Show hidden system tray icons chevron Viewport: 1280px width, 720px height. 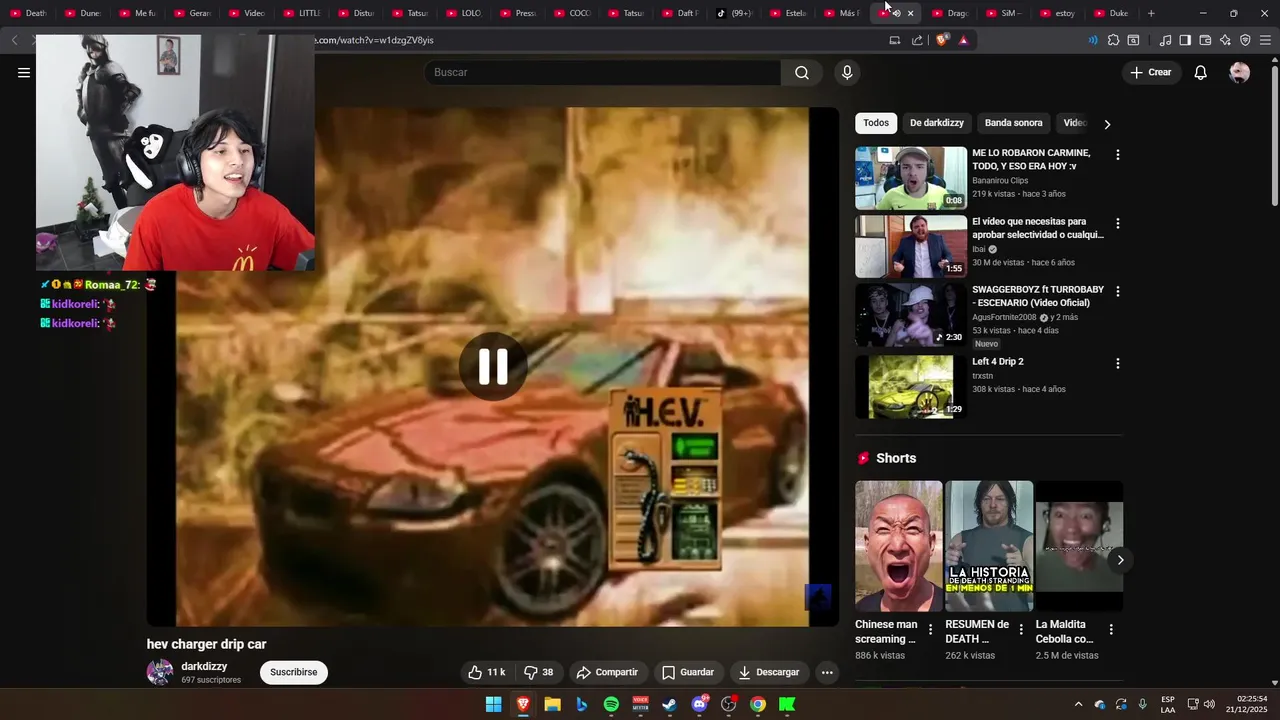tap(1078, 704)
